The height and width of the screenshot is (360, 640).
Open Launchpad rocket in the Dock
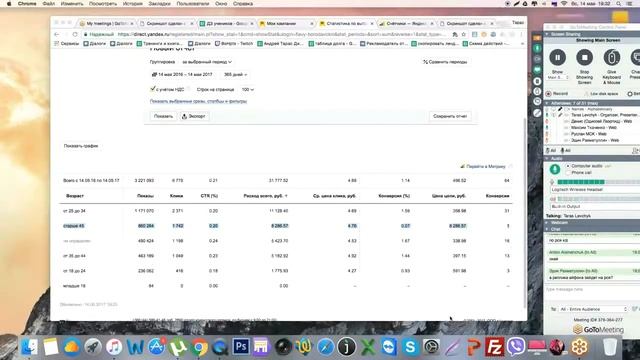(x=93, y=347)
